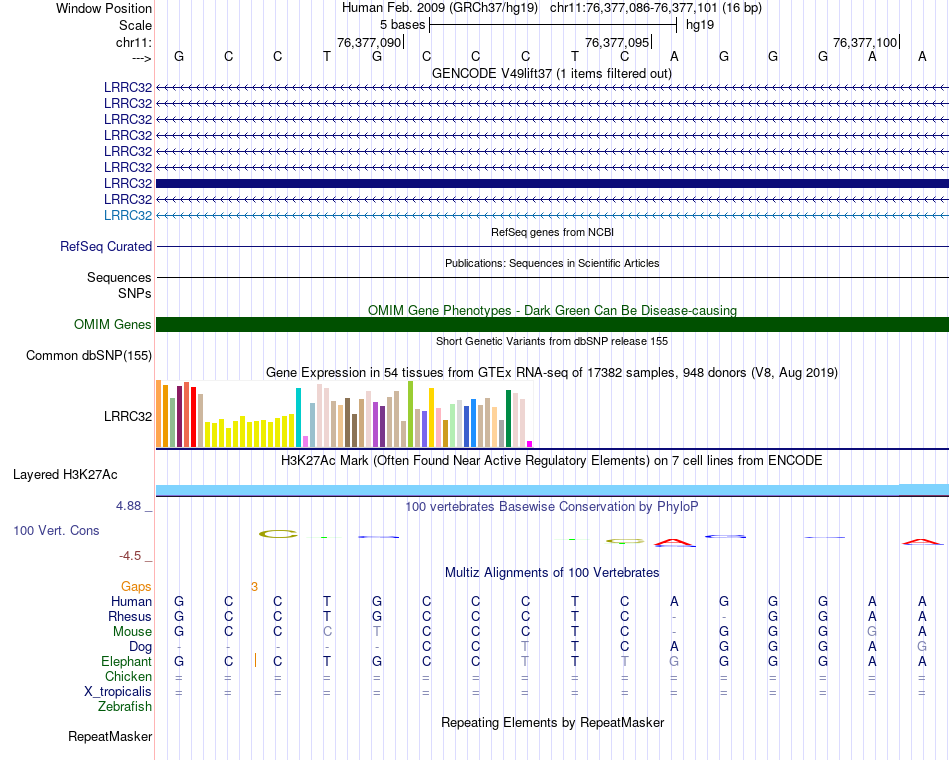This screenshot has width=950, height=760.
Task: Click the red A logo in PhyloP conservation
Action: pyautogui.click(x=674, y=543)
